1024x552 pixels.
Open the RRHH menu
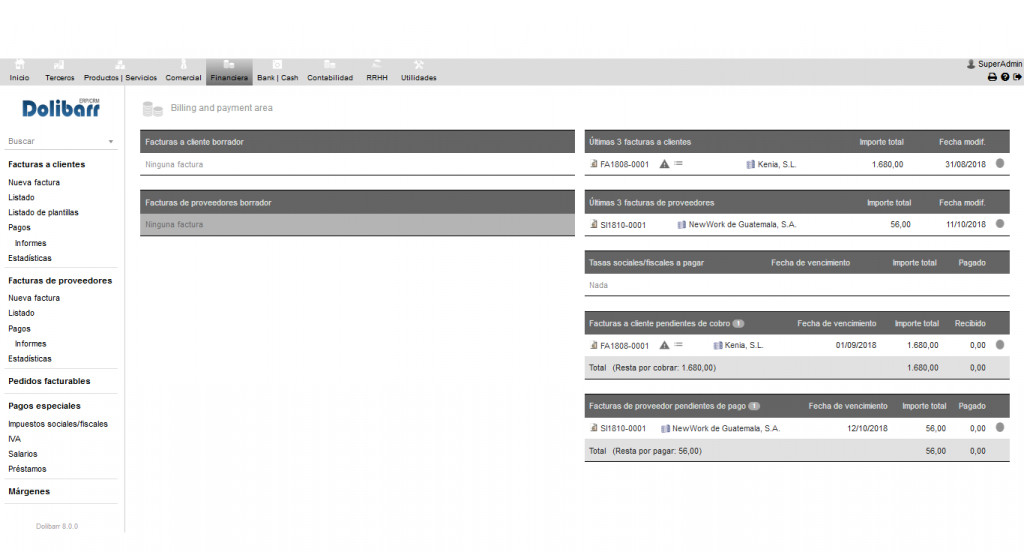[x=377, y=71]
